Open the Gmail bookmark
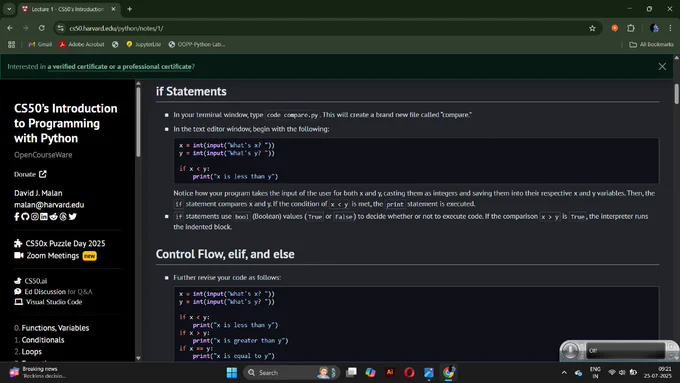This screenshot has width=680, height=383. [40, 44]
